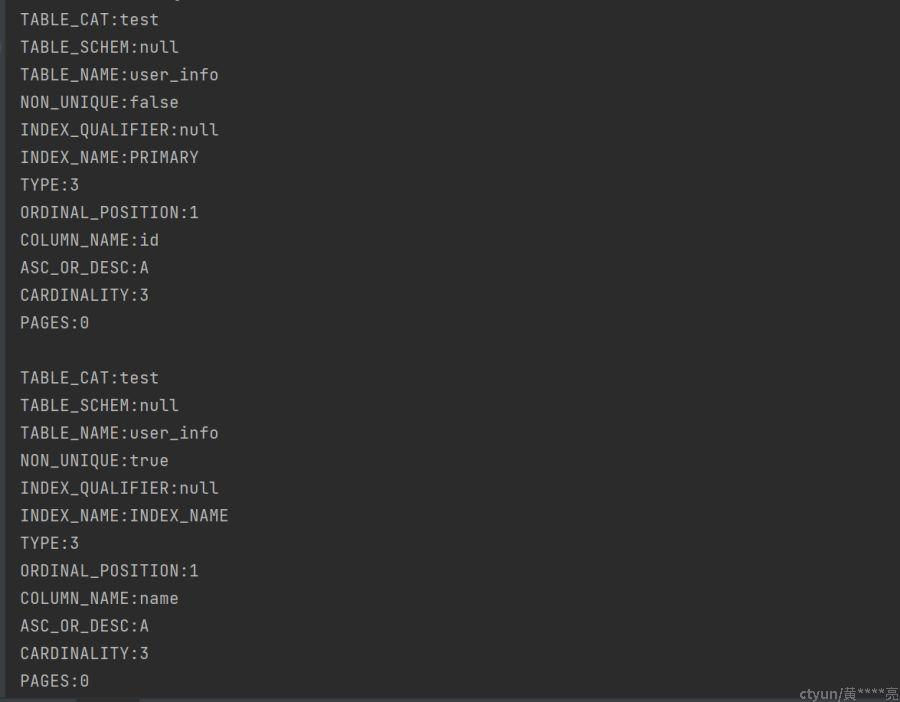The image size is (900, 702).
Task: Click the COLUMN_NAME:id line
Action: coord(89,240)
